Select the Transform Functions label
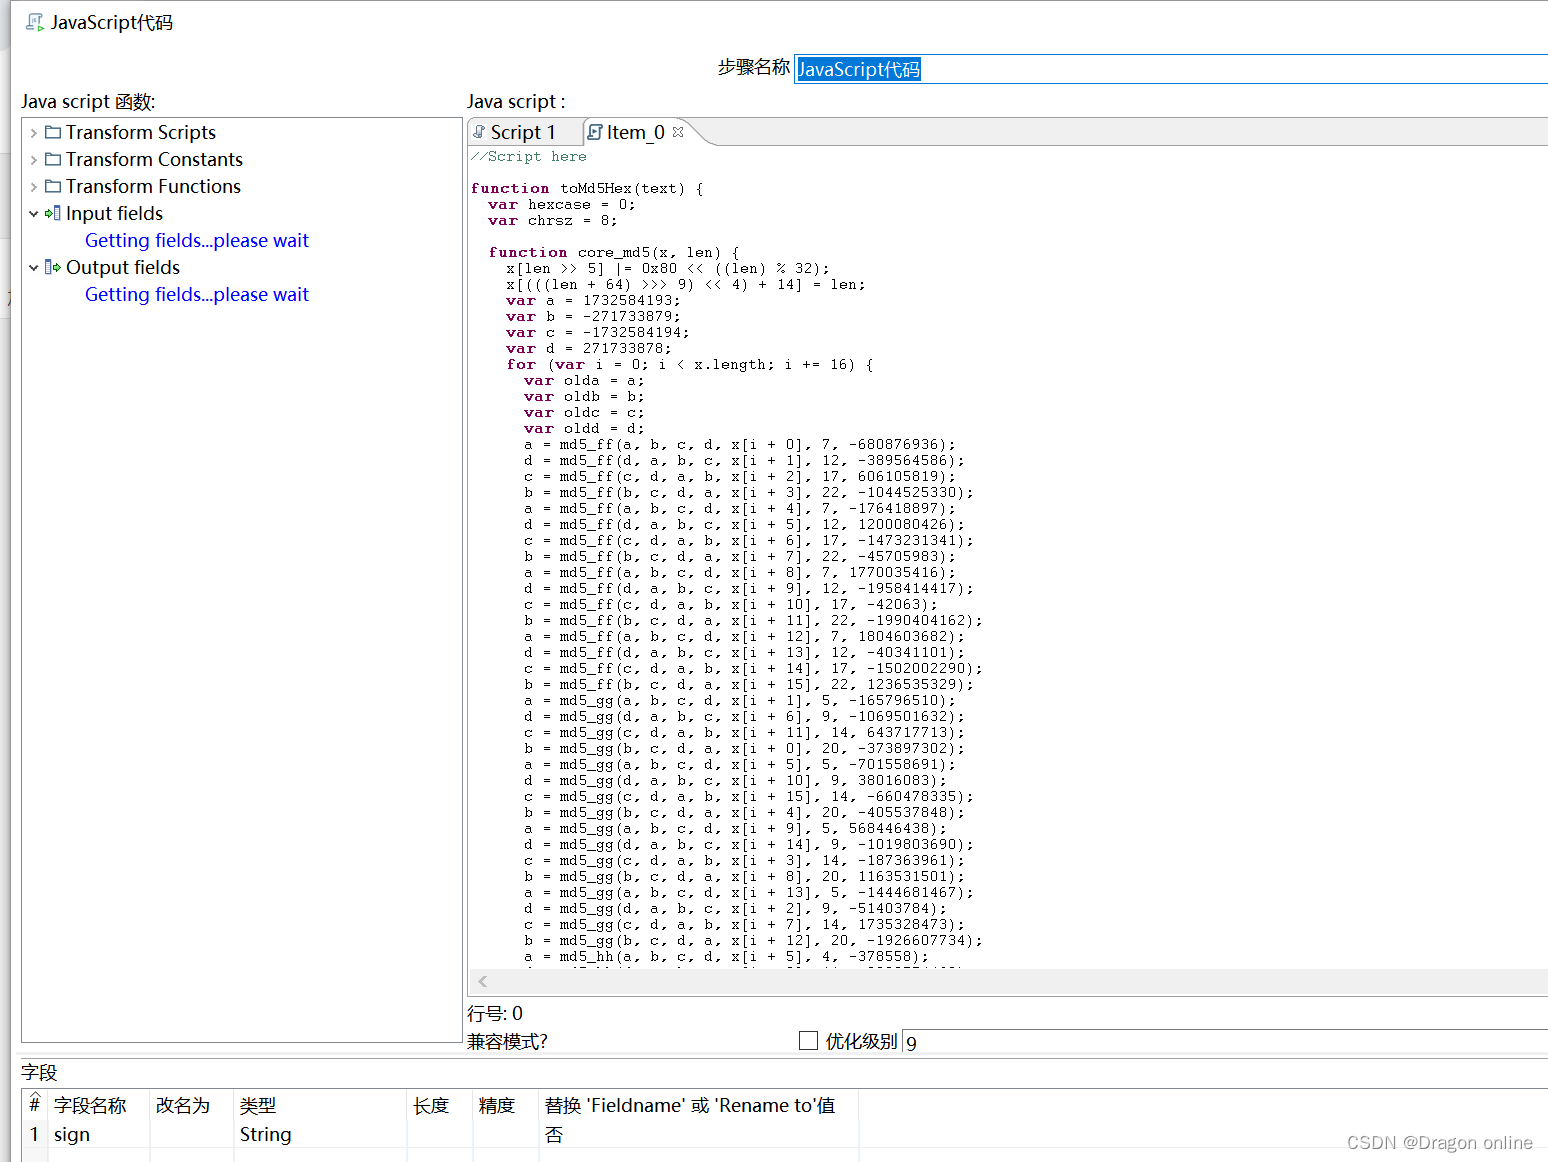The image size is (1548, 1162). 153,186
